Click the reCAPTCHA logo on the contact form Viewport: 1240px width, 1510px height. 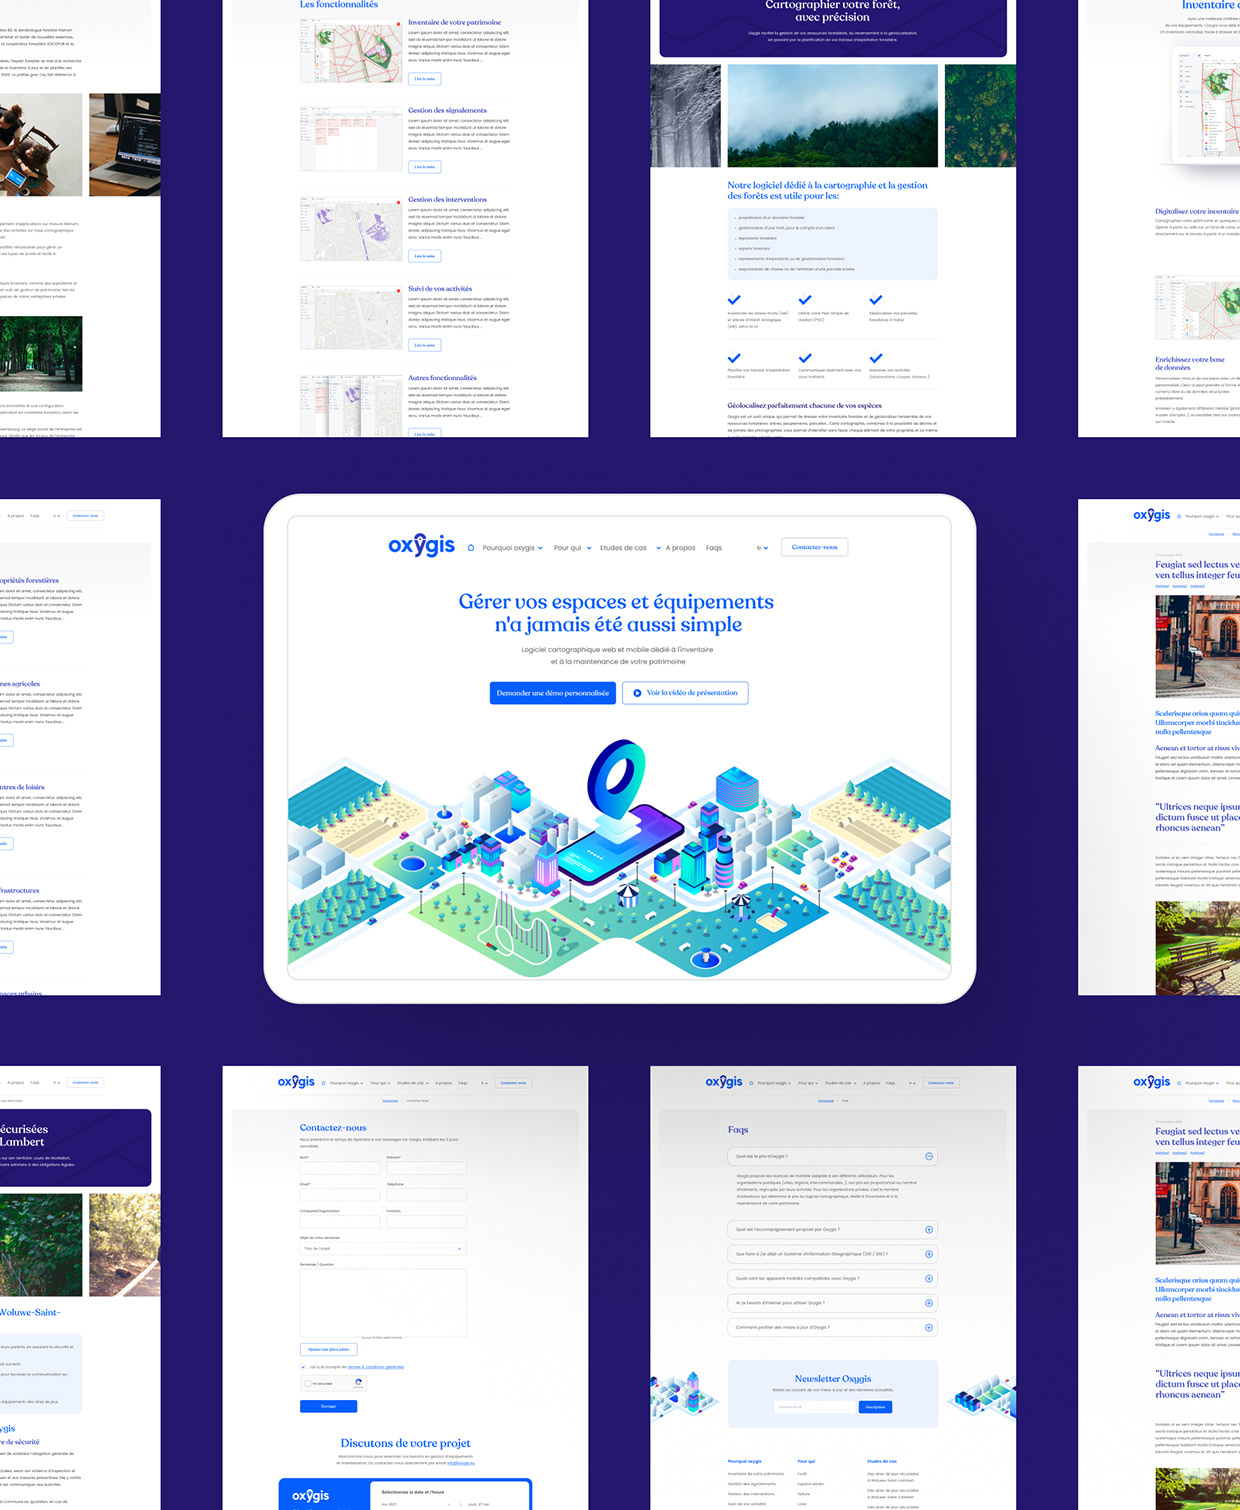pyautogui.click(x=359, y=1384)
